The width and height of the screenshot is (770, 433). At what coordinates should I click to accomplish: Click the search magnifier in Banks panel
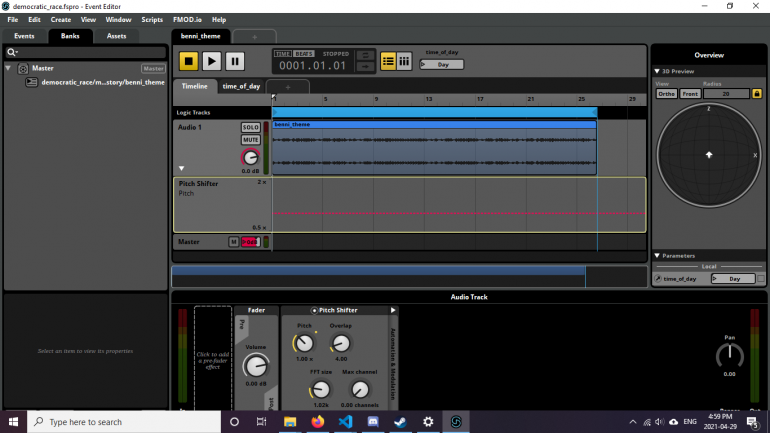point(12,52)
